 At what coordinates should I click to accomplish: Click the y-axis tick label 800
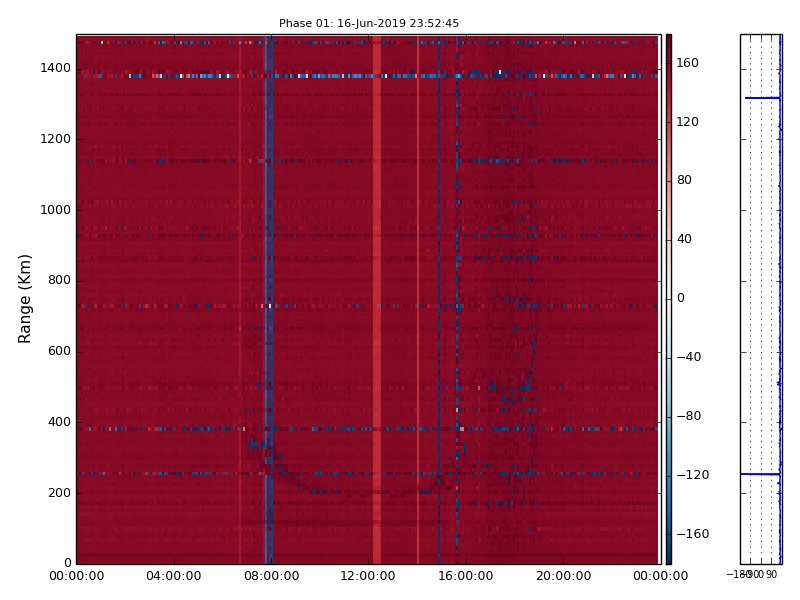(x=59, y=280)
